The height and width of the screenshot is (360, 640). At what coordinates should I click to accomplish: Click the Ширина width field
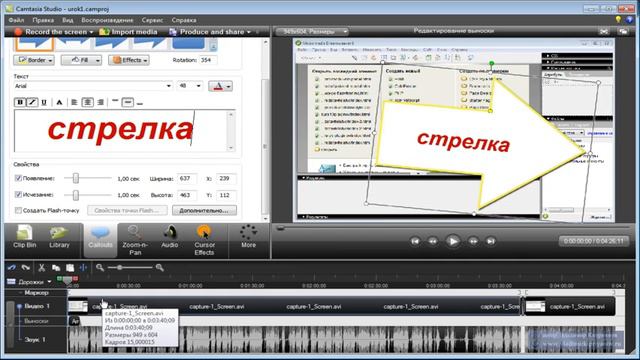[x=187, y=178]
